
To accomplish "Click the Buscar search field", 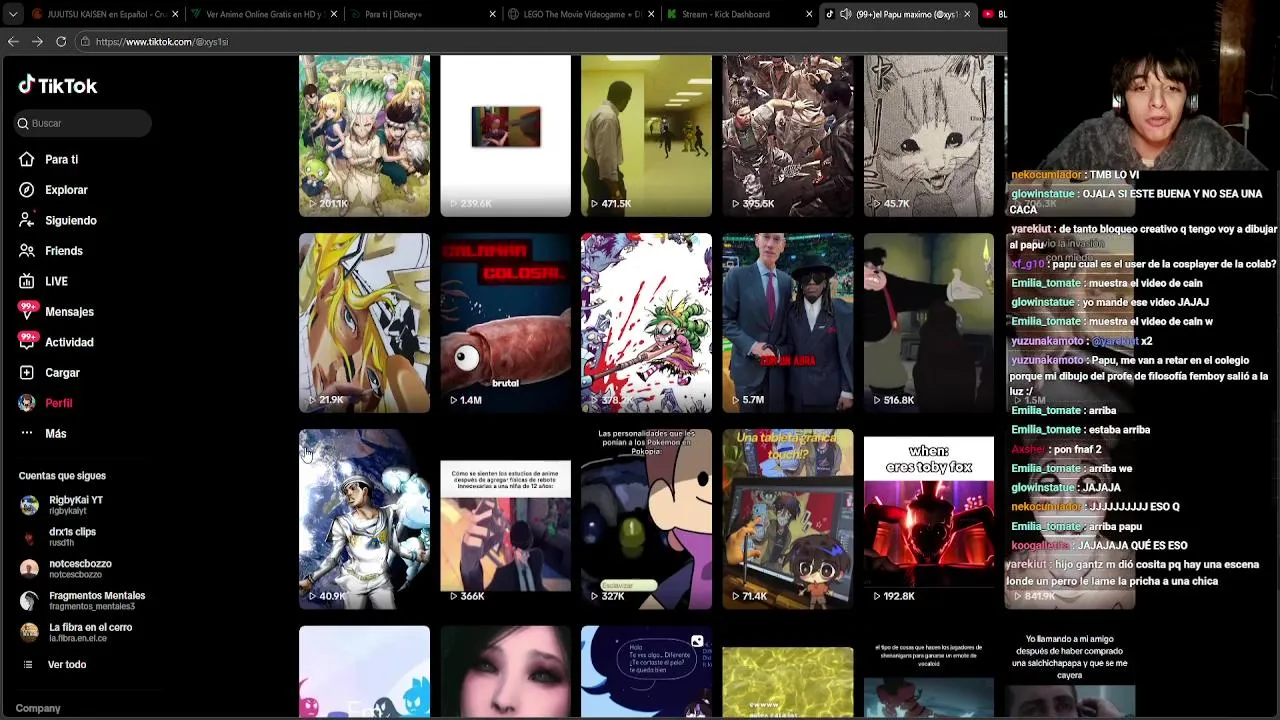I will (84, 123).
